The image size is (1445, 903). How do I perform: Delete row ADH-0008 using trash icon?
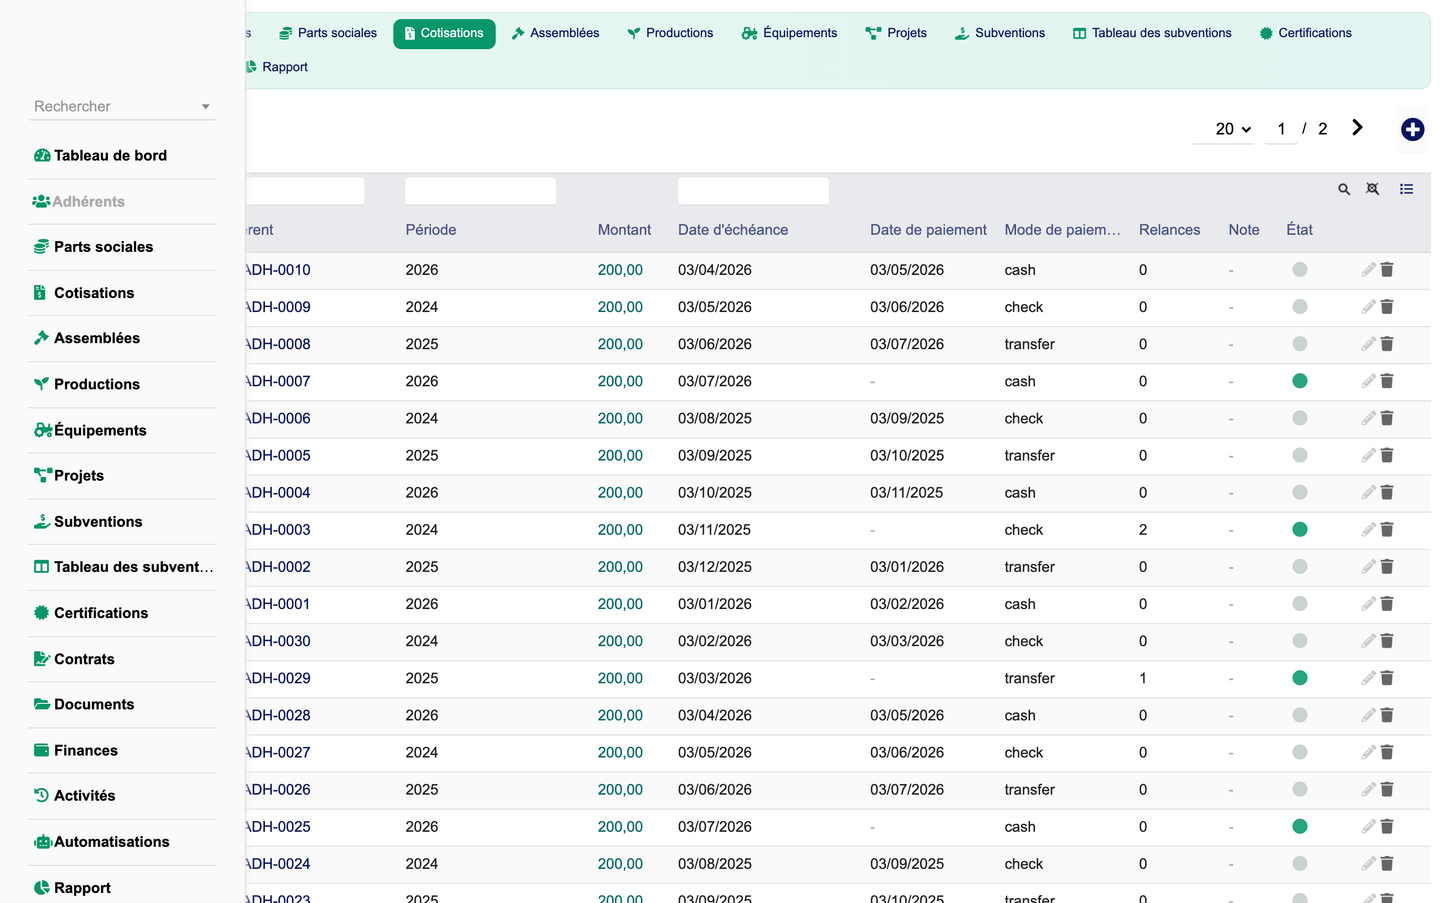click(1387, 344)
